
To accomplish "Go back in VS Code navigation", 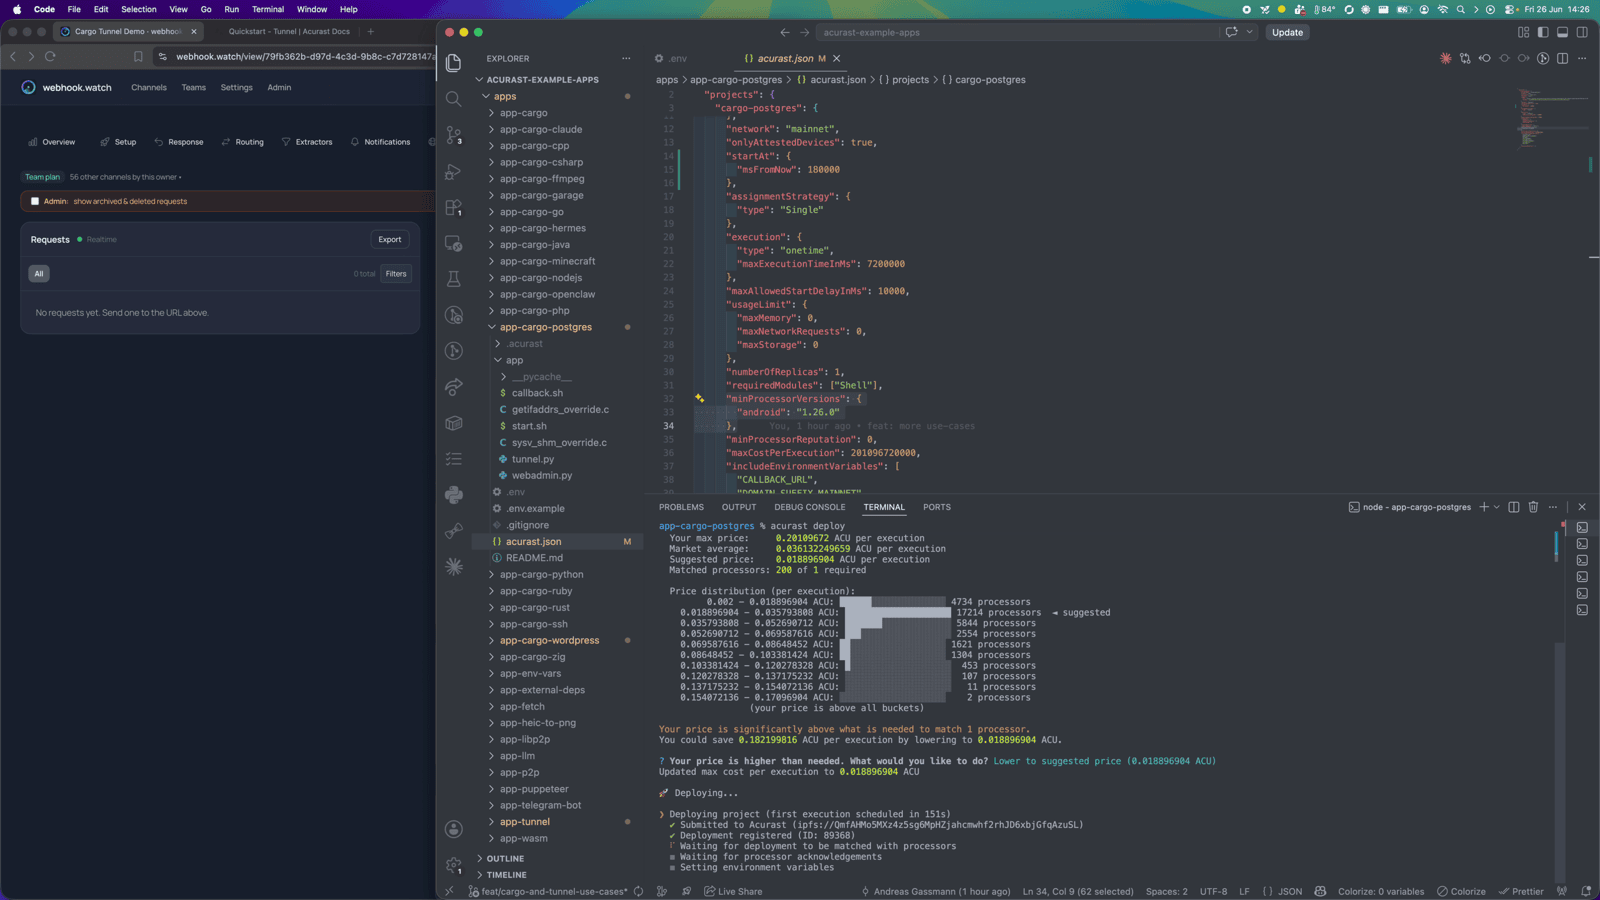I will 784,32.
